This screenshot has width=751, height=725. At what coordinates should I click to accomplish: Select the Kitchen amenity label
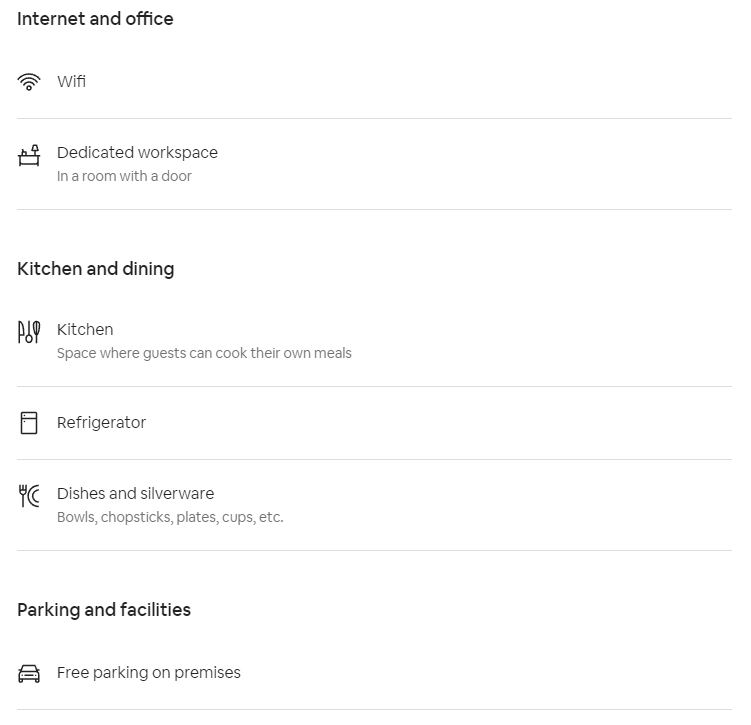click(x=85, y=330)
